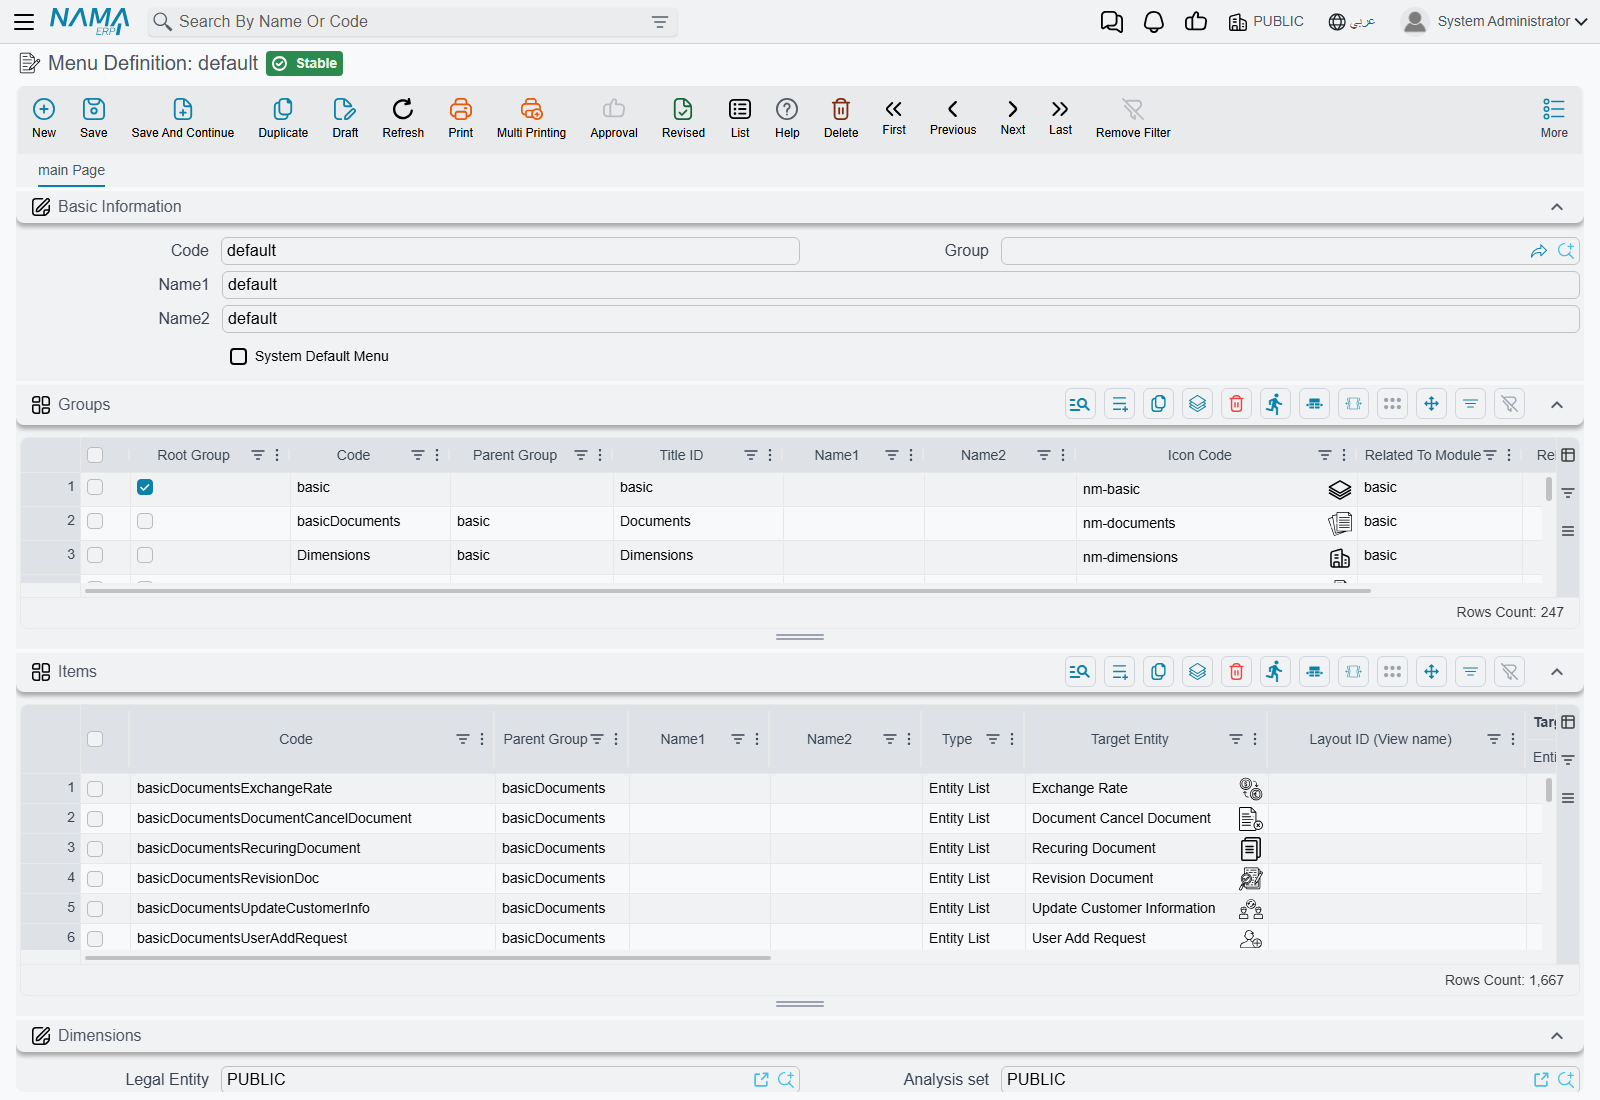Open Root Group column menu
Image resolution: width=1600 pixels, height=1100 pixels.
click(x=277, y=455)
